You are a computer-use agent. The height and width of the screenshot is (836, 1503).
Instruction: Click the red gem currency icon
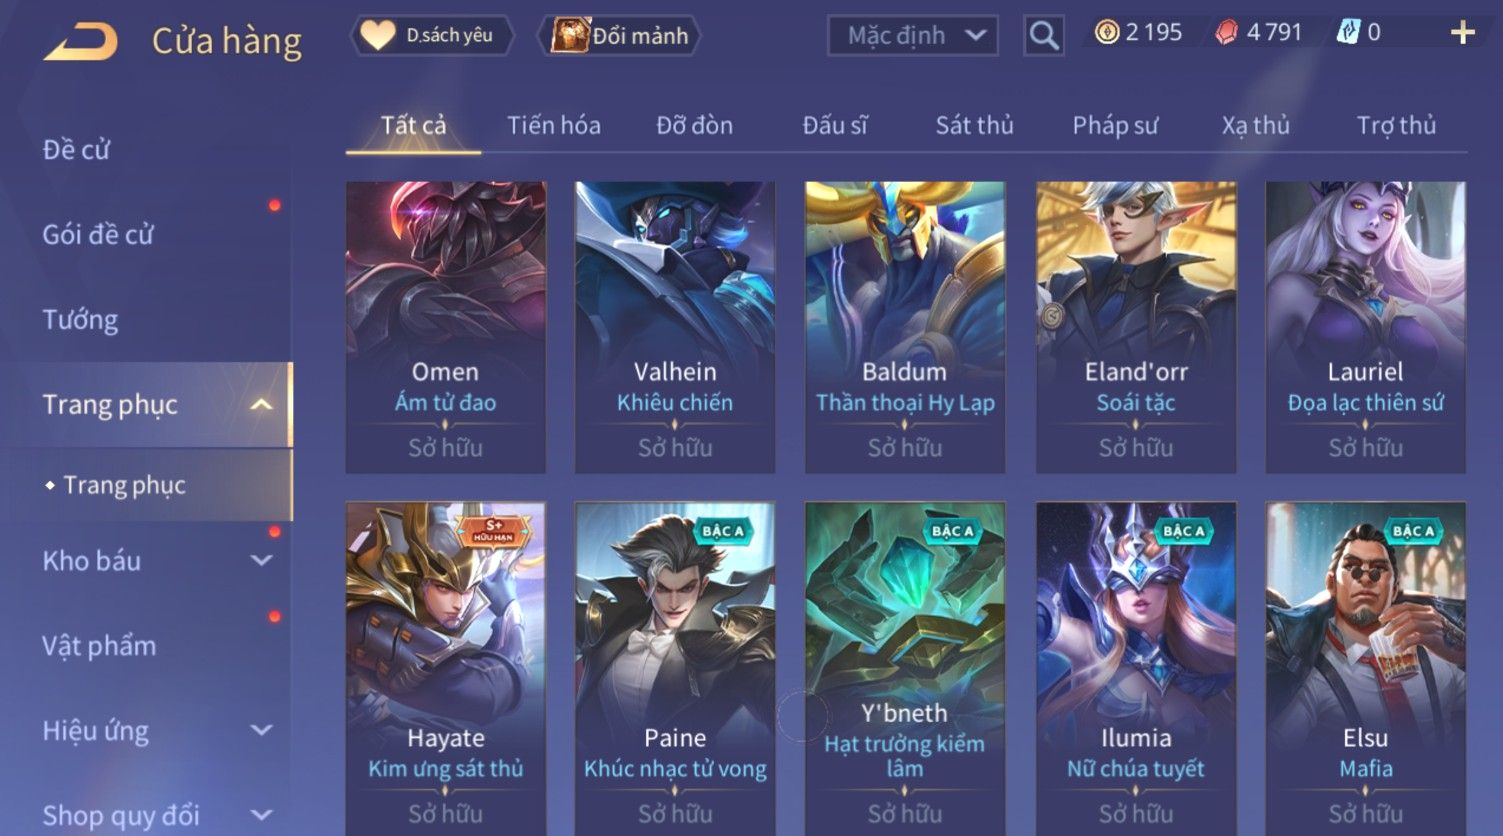point(1226,33)
